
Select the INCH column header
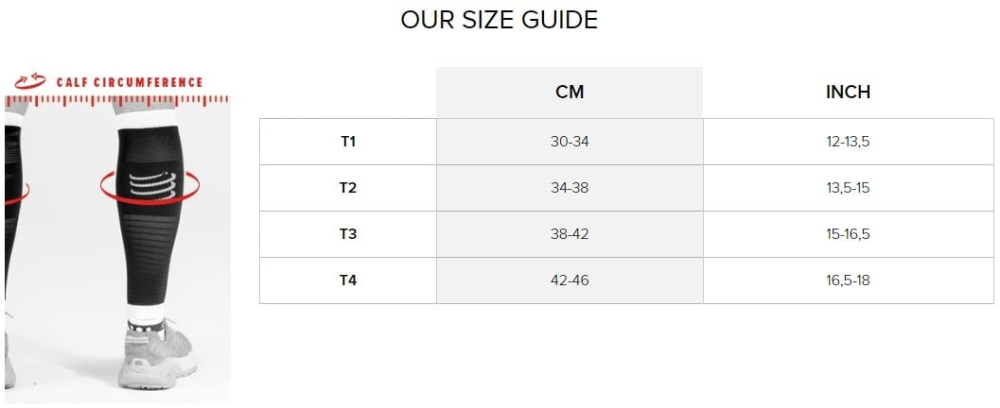(x=848, y=92)
